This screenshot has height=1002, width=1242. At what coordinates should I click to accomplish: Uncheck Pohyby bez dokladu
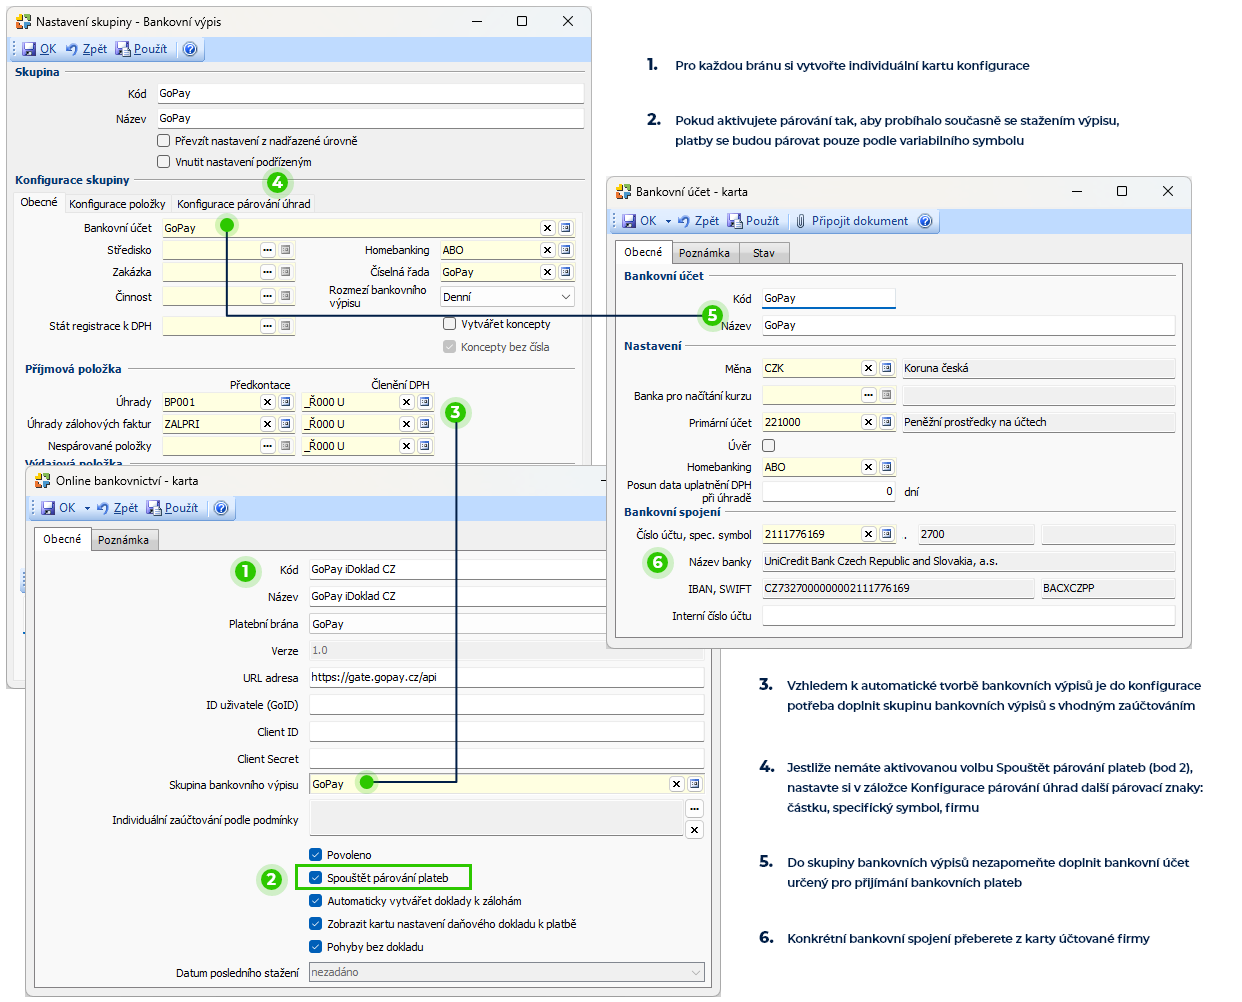coord(316,947)
